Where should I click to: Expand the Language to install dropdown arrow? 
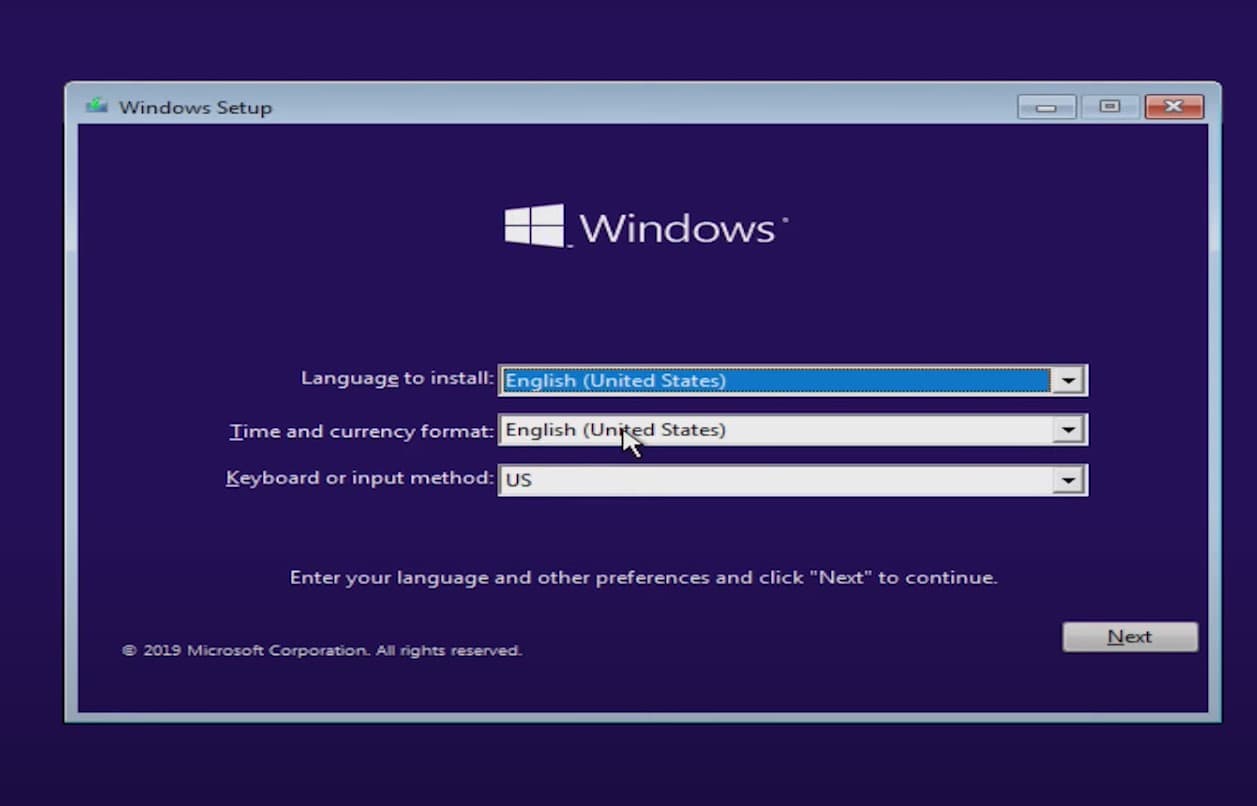(1068, 380)
